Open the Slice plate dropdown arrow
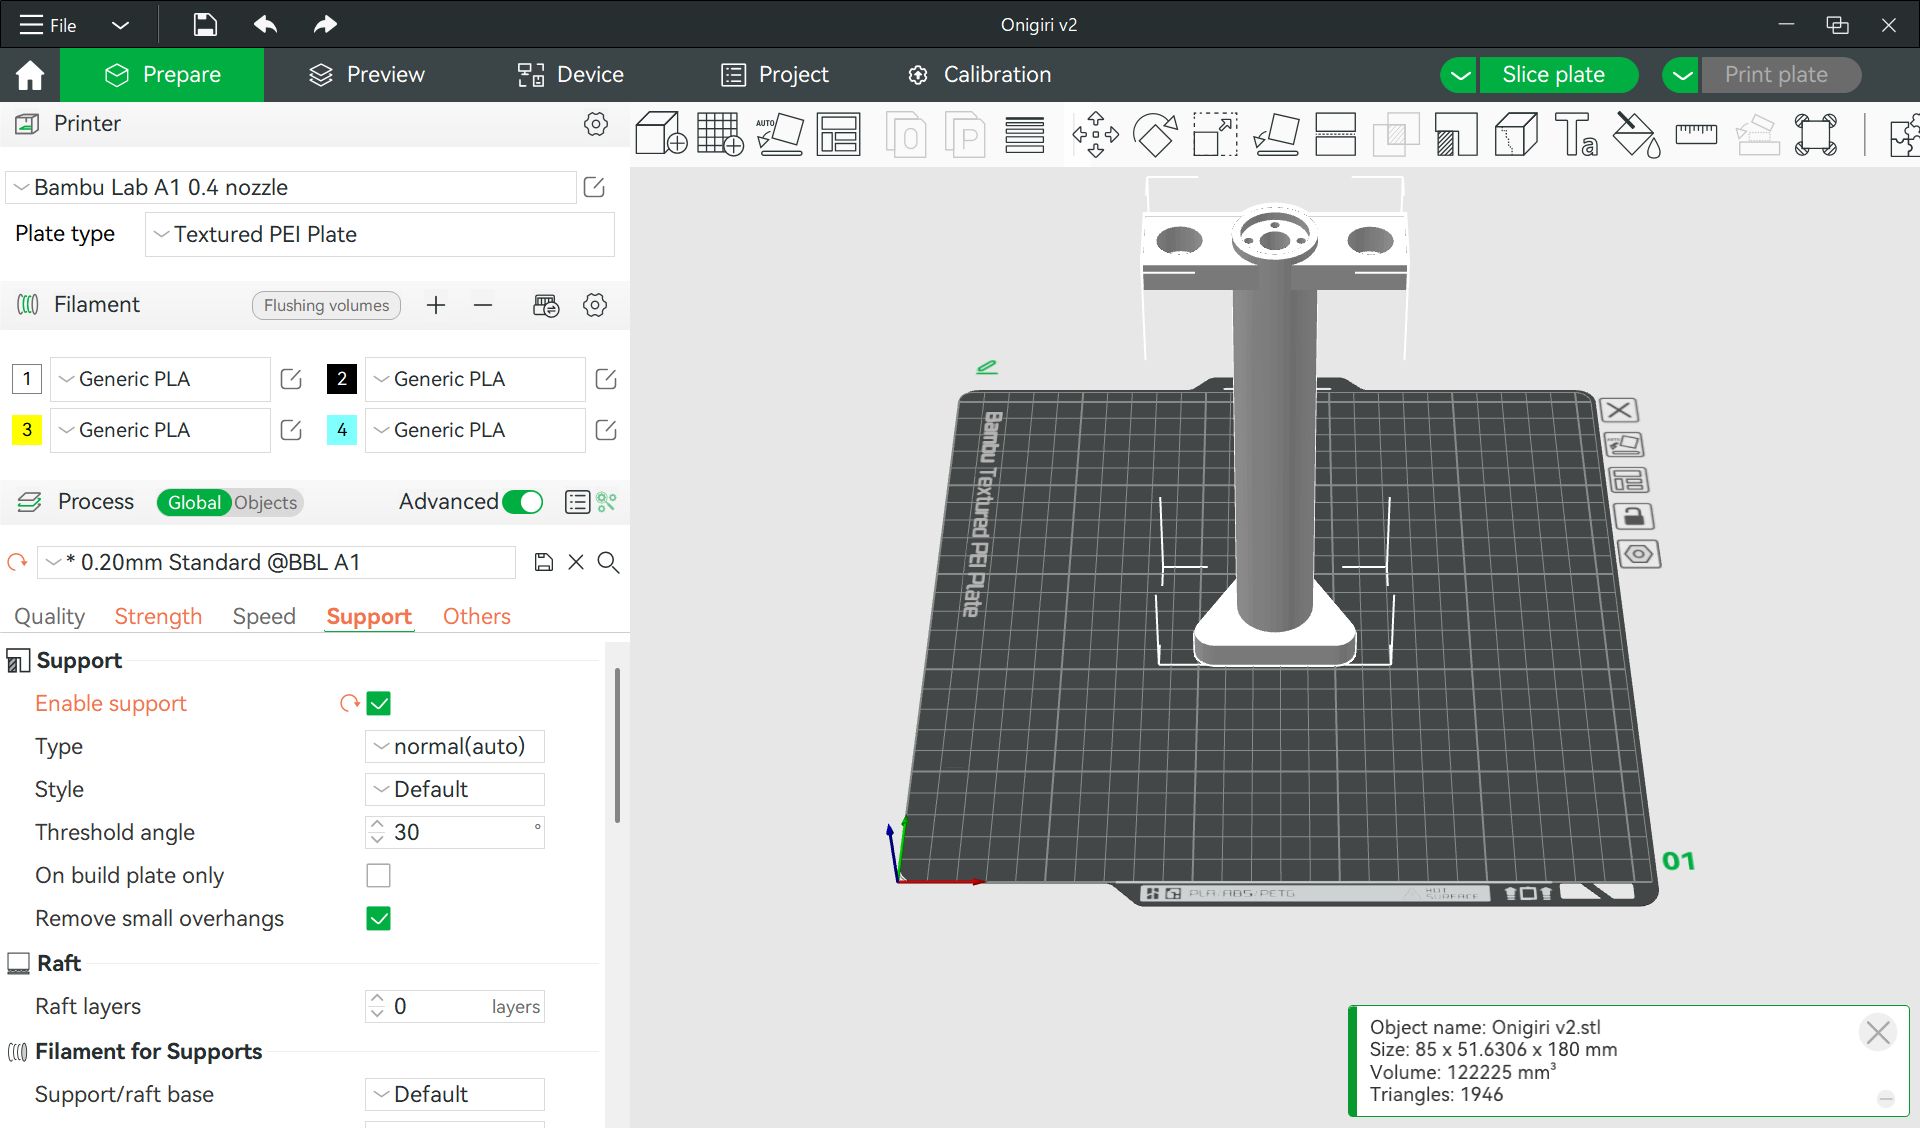 tap(1460, 75)
